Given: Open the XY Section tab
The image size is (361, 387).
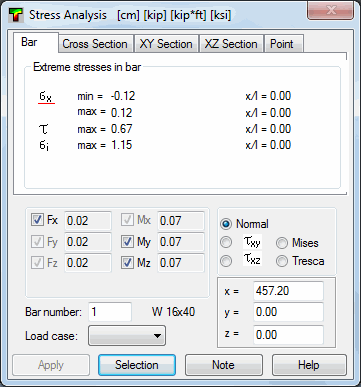Looking at the screenshot, I should point(166,44).
